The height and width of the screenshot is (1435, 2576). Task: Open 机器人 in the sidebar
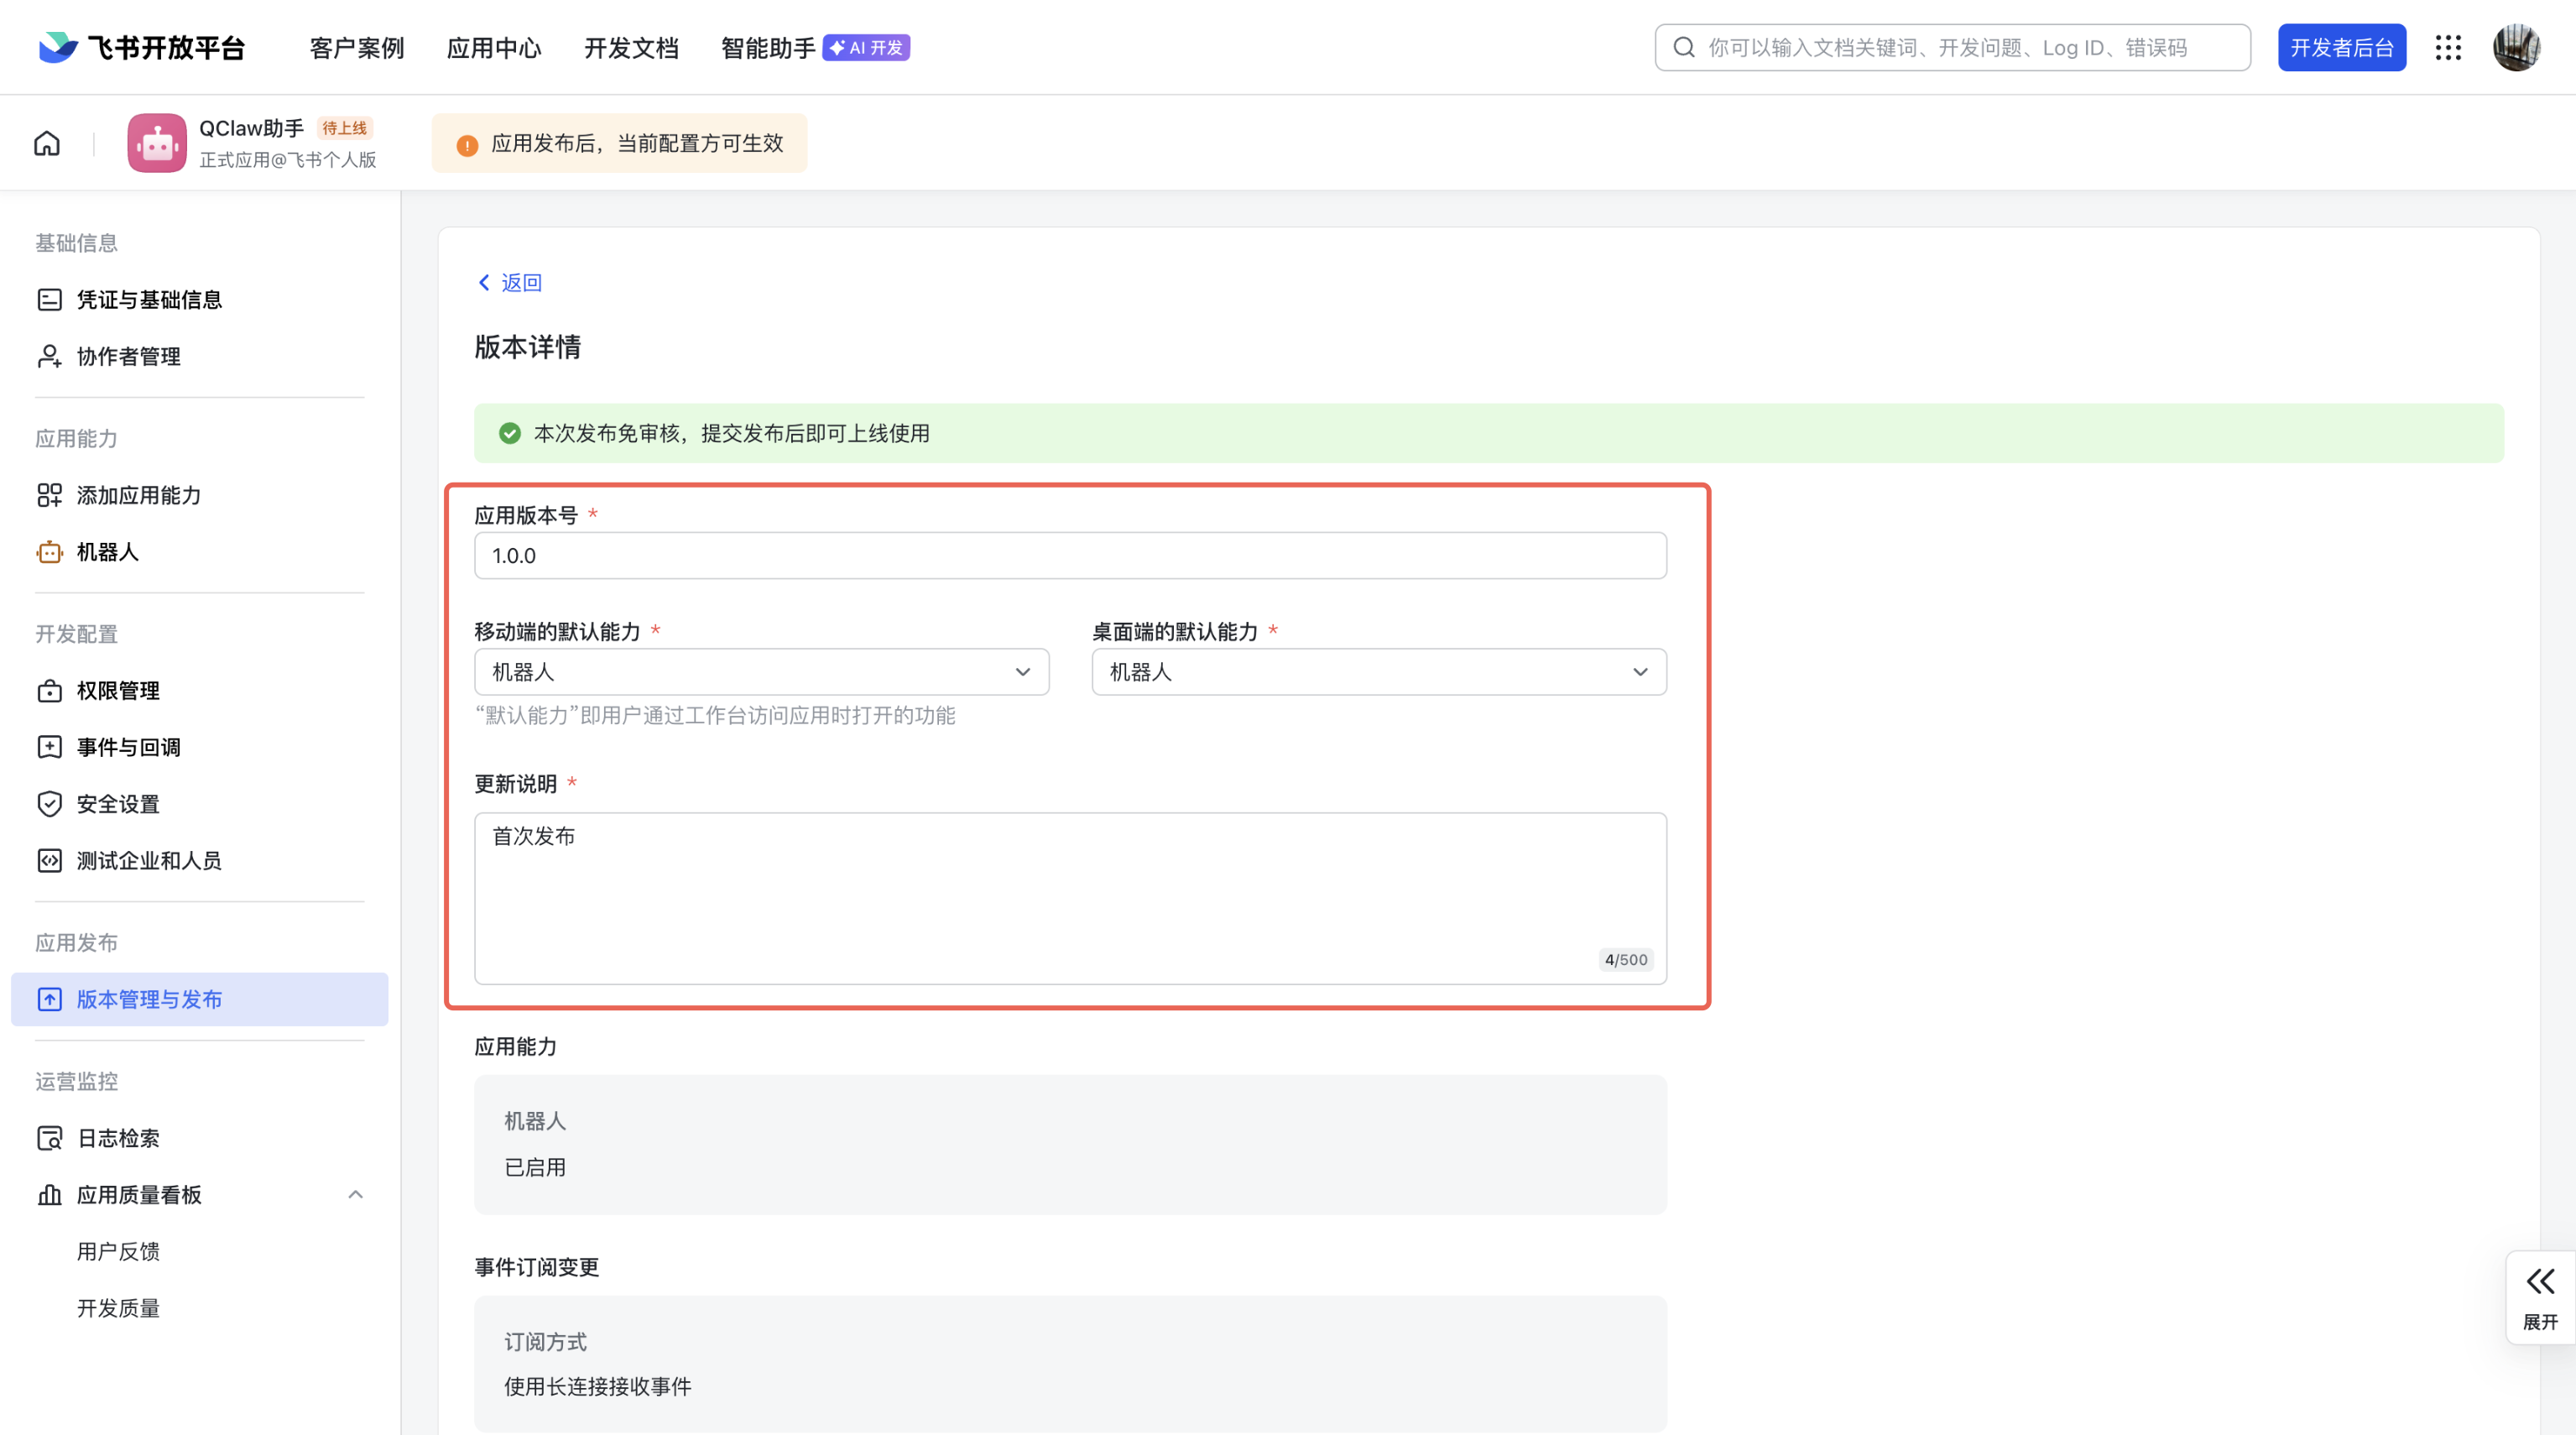pos(107,552)
